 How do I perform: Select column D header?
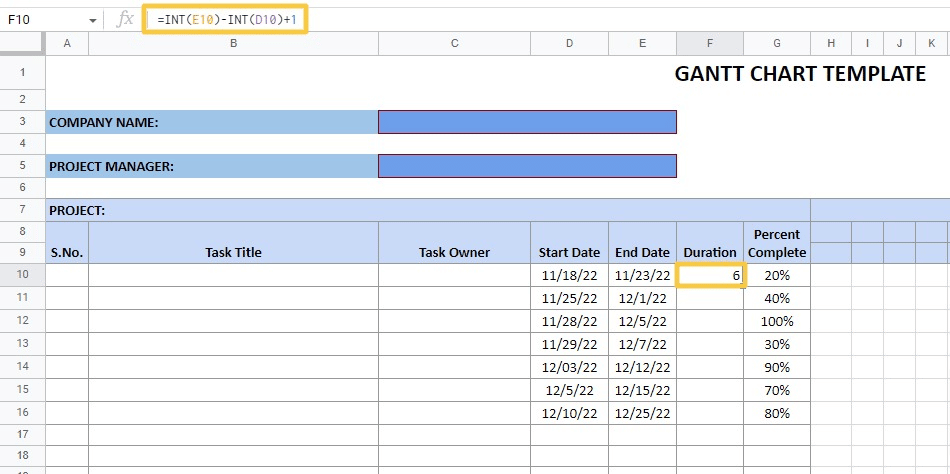coord(570,43)
